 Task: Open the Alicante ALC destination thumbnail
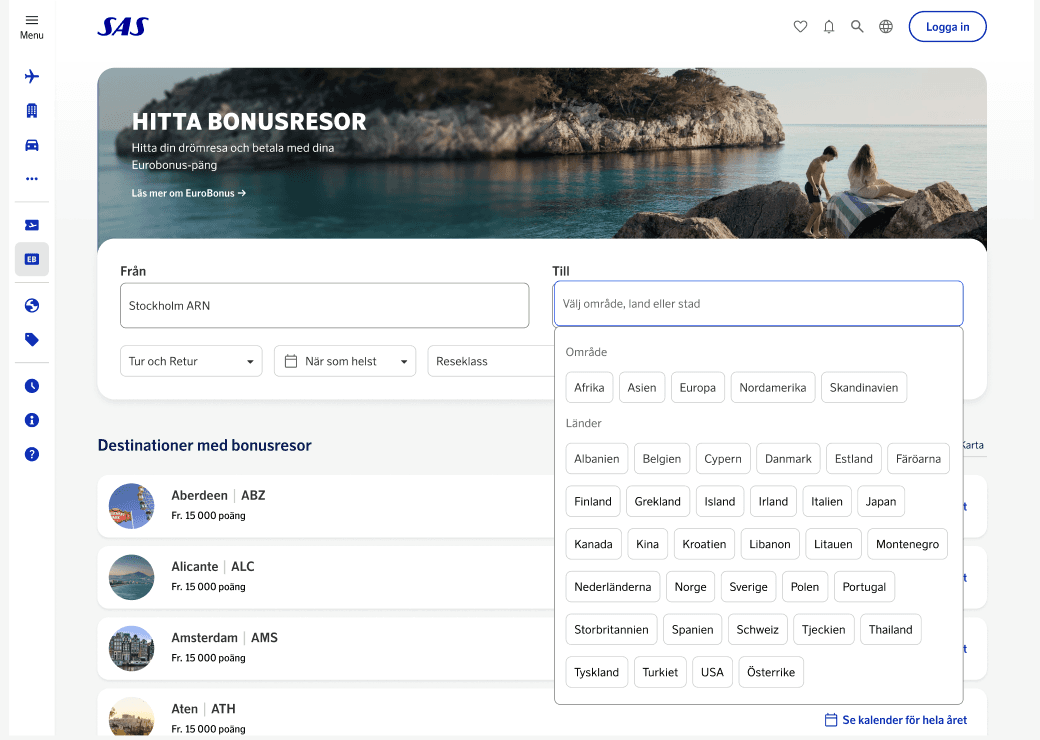coord(131,577)
